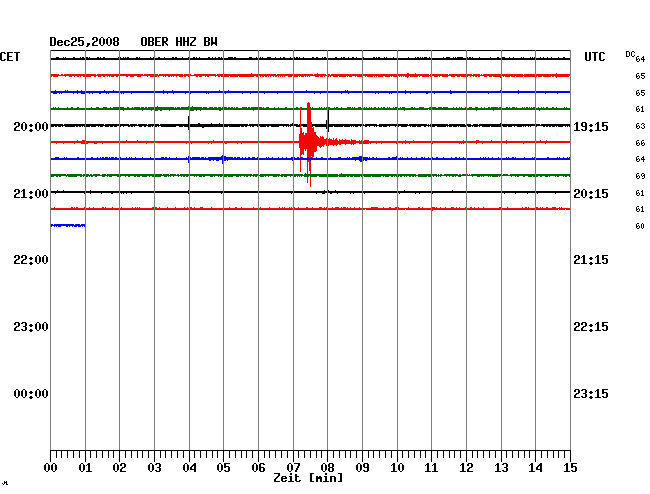This screenshot has width=650, height=494.
Task: Select the DC value 63
Action: tap(640, 126)
